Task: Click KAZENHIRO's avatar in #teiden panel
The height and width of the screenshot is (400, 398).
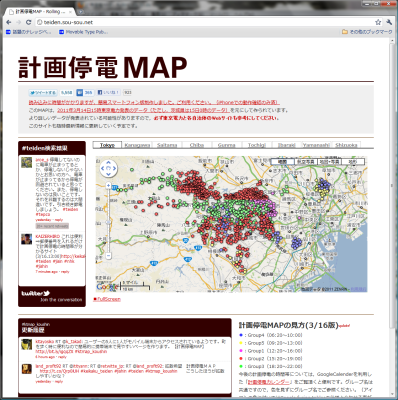Action: click(27, 239)
